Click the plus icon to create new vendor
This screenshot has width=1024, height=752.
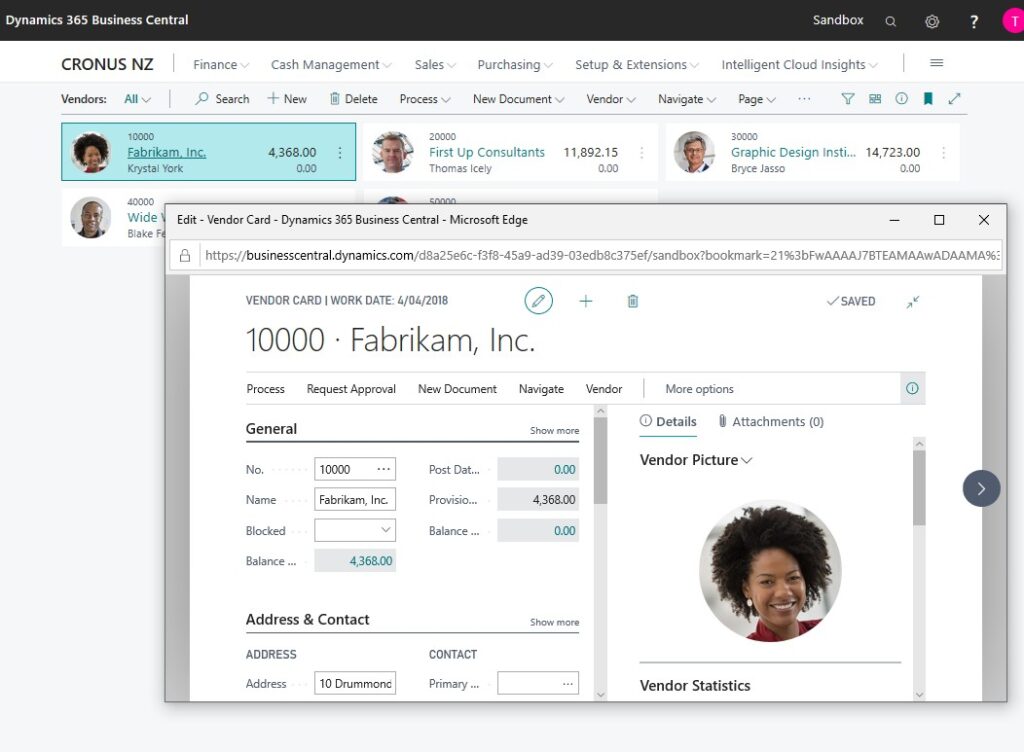585,301
